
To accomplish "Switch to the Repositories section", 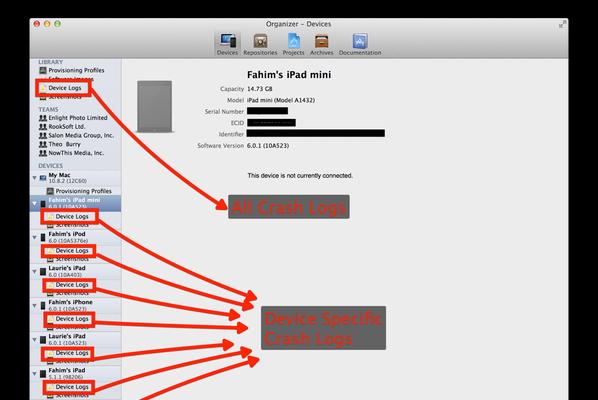I will click(260, 44).
